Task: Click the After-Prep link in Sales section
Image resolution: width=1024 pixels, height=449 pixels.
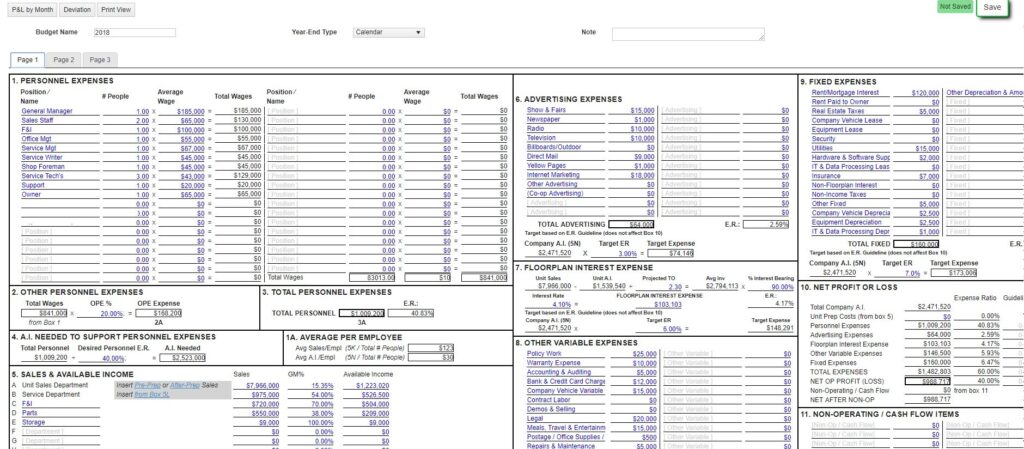Action: coord(185,385)
